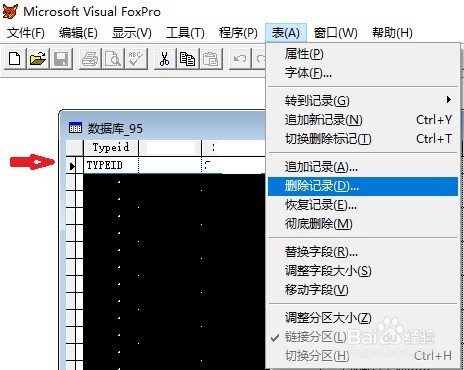
Task: Open the 显示(V) menu
Action: point(132,33)
